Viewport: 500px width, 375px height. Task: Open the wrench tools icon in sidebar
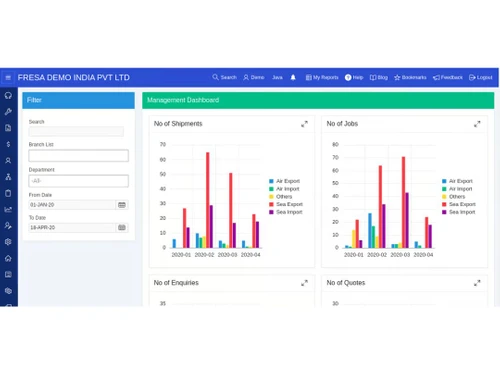(x=8, y=112)
